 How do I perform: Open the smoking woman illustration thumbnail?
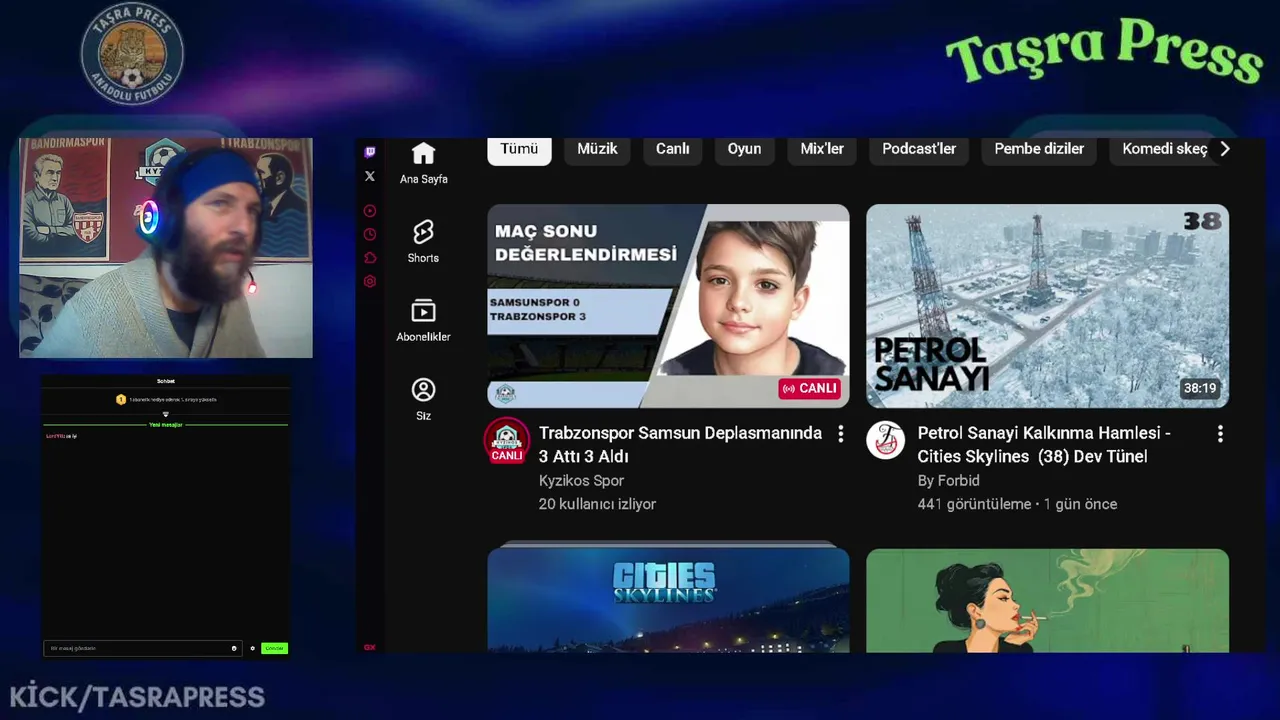1047,600
